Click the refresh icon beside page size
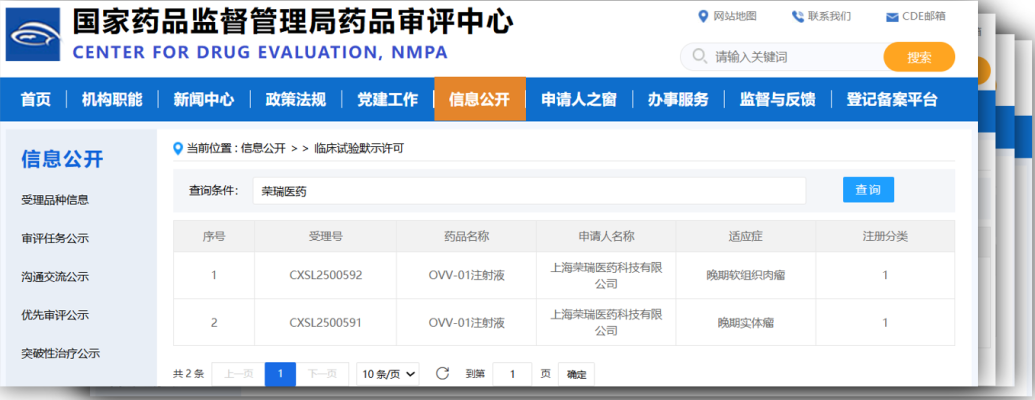 [442, 374]
